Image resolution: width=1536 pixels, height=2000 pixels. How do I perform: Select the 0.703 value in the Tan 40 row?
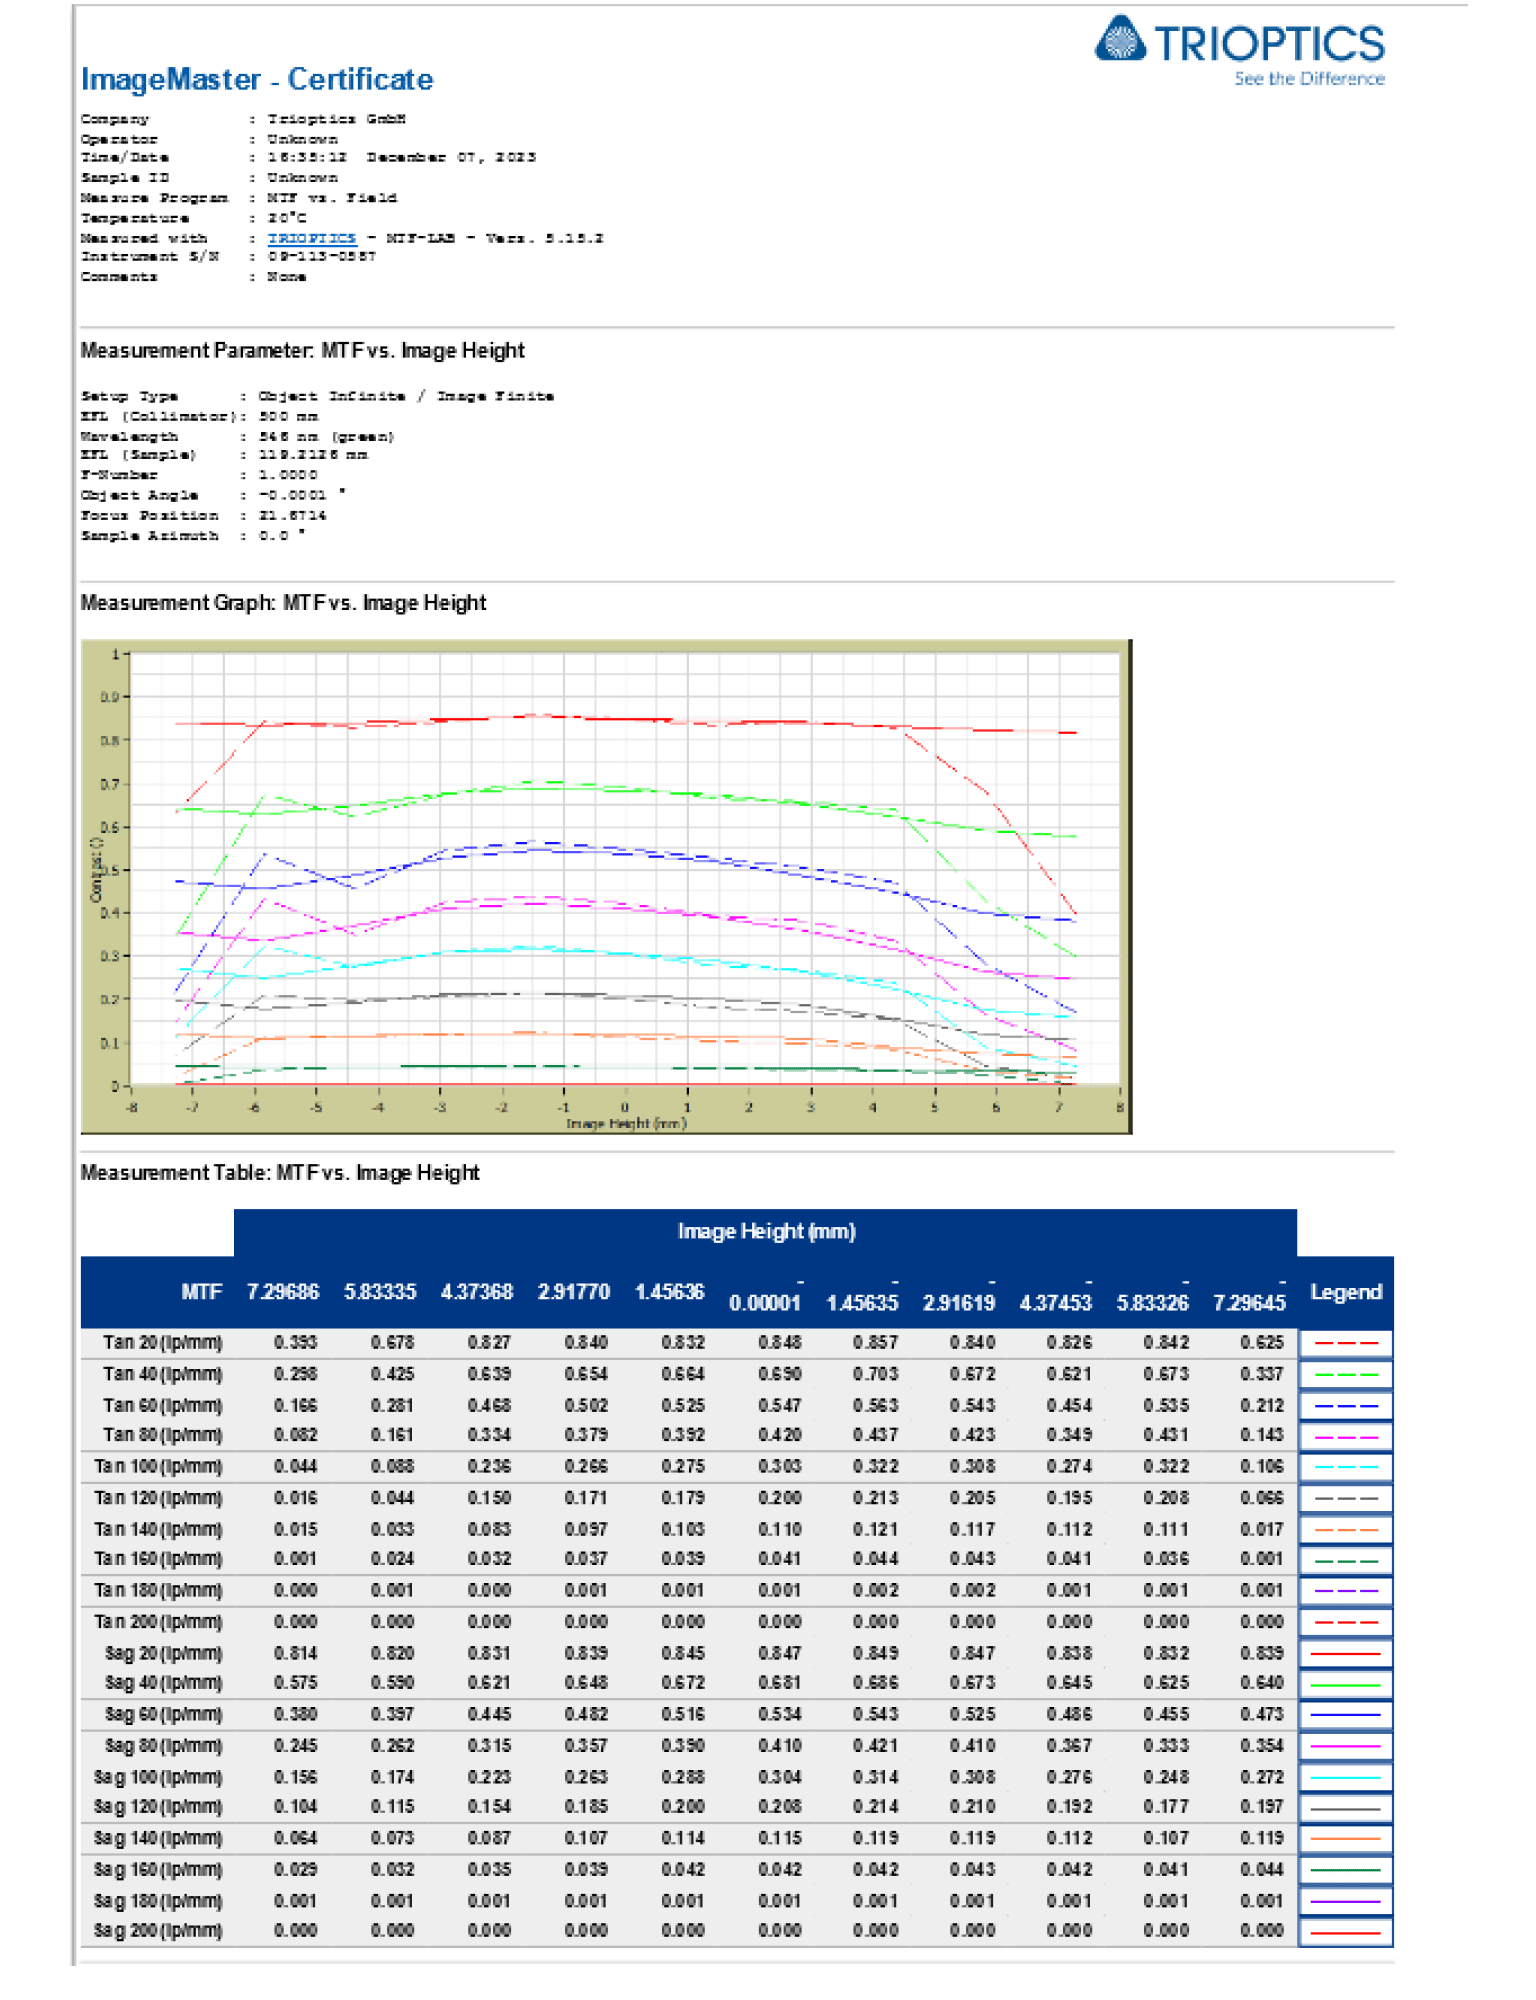[x=876, y=1375]
